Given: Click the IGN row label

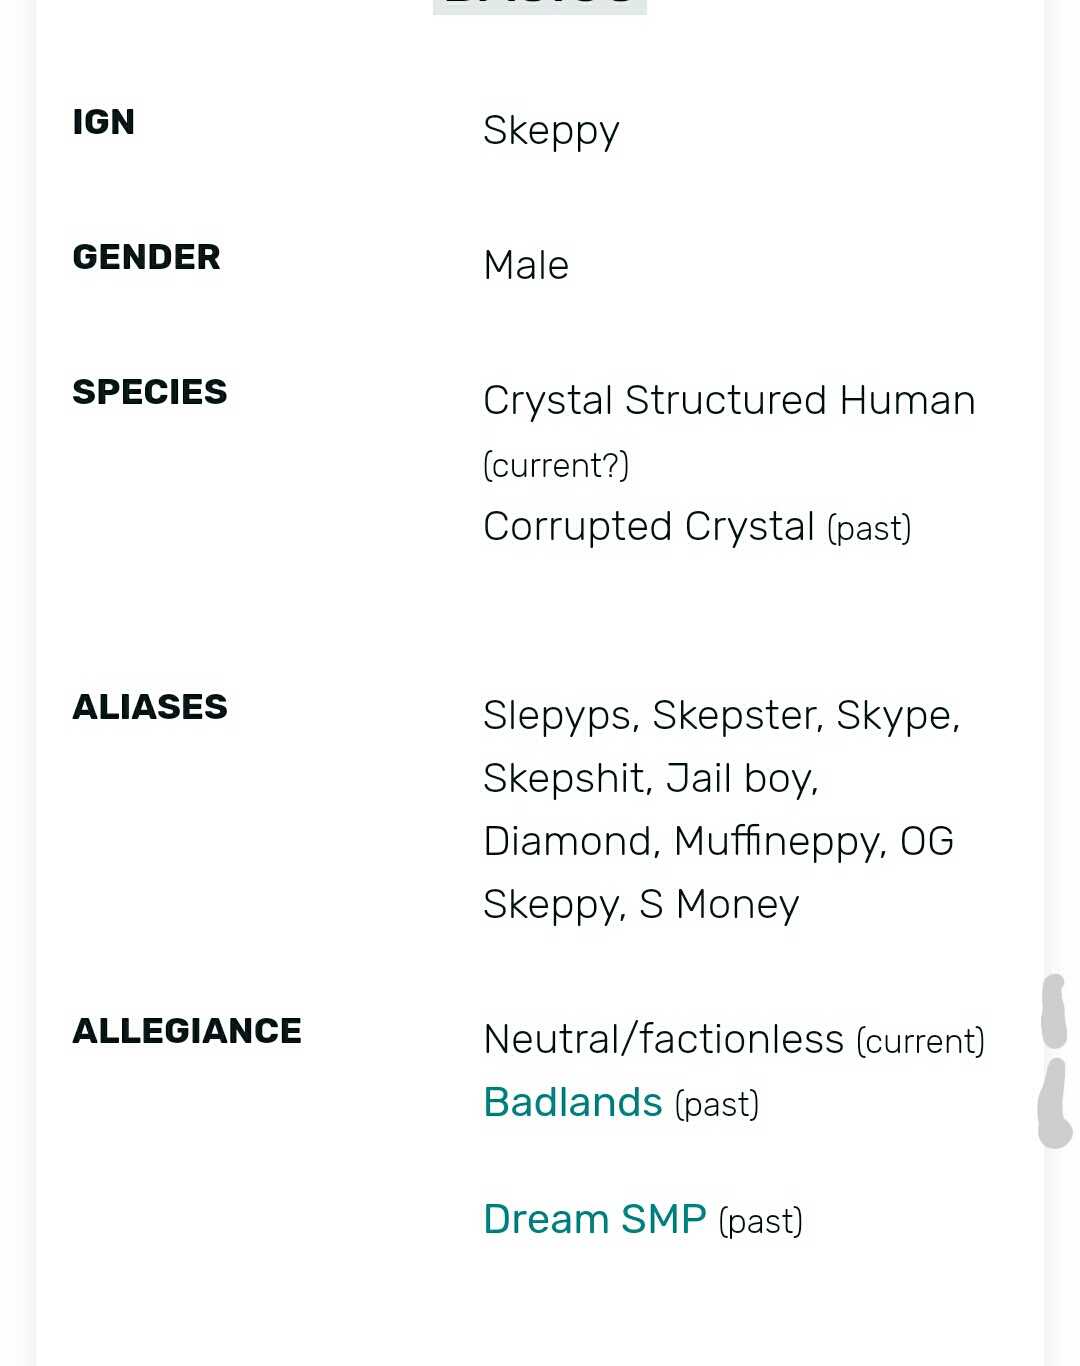Looking at the screenshot, I should click(104, 122).
